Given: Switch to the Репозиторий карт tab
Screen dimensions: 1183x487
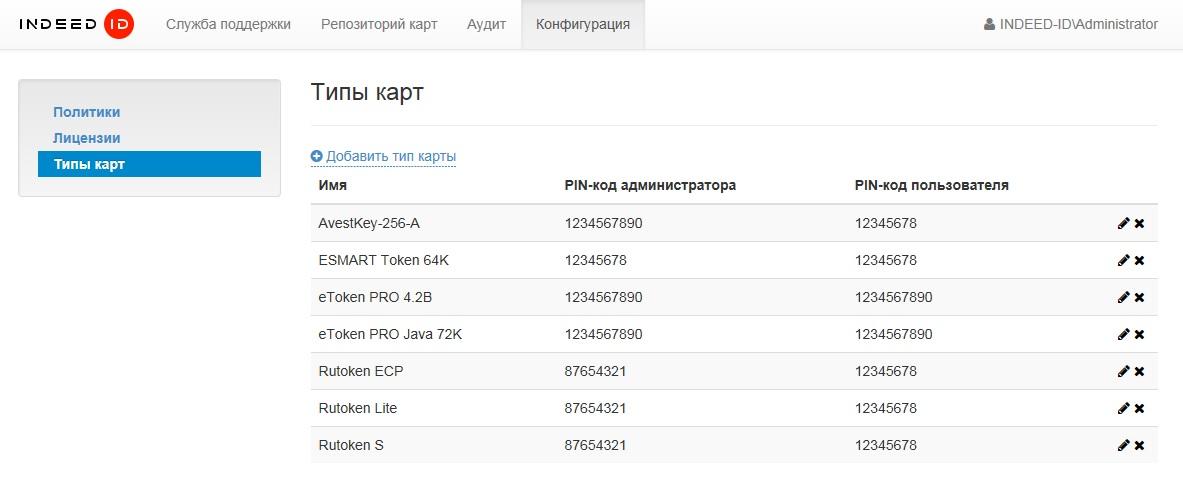Looking at the screenshot, I should tap(379, 24).
